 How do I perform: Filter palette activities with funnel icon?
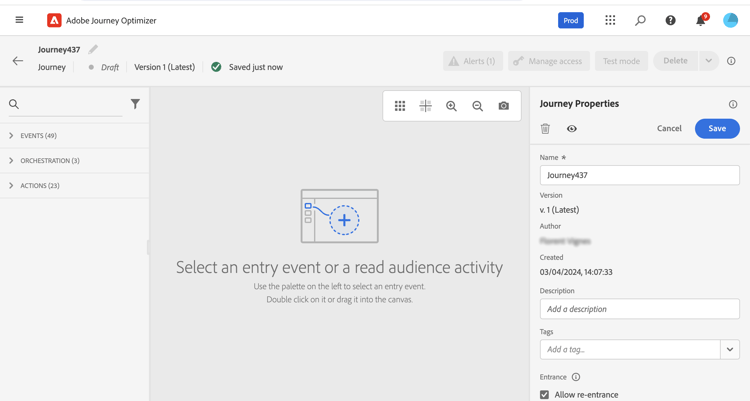coord(135,104)
